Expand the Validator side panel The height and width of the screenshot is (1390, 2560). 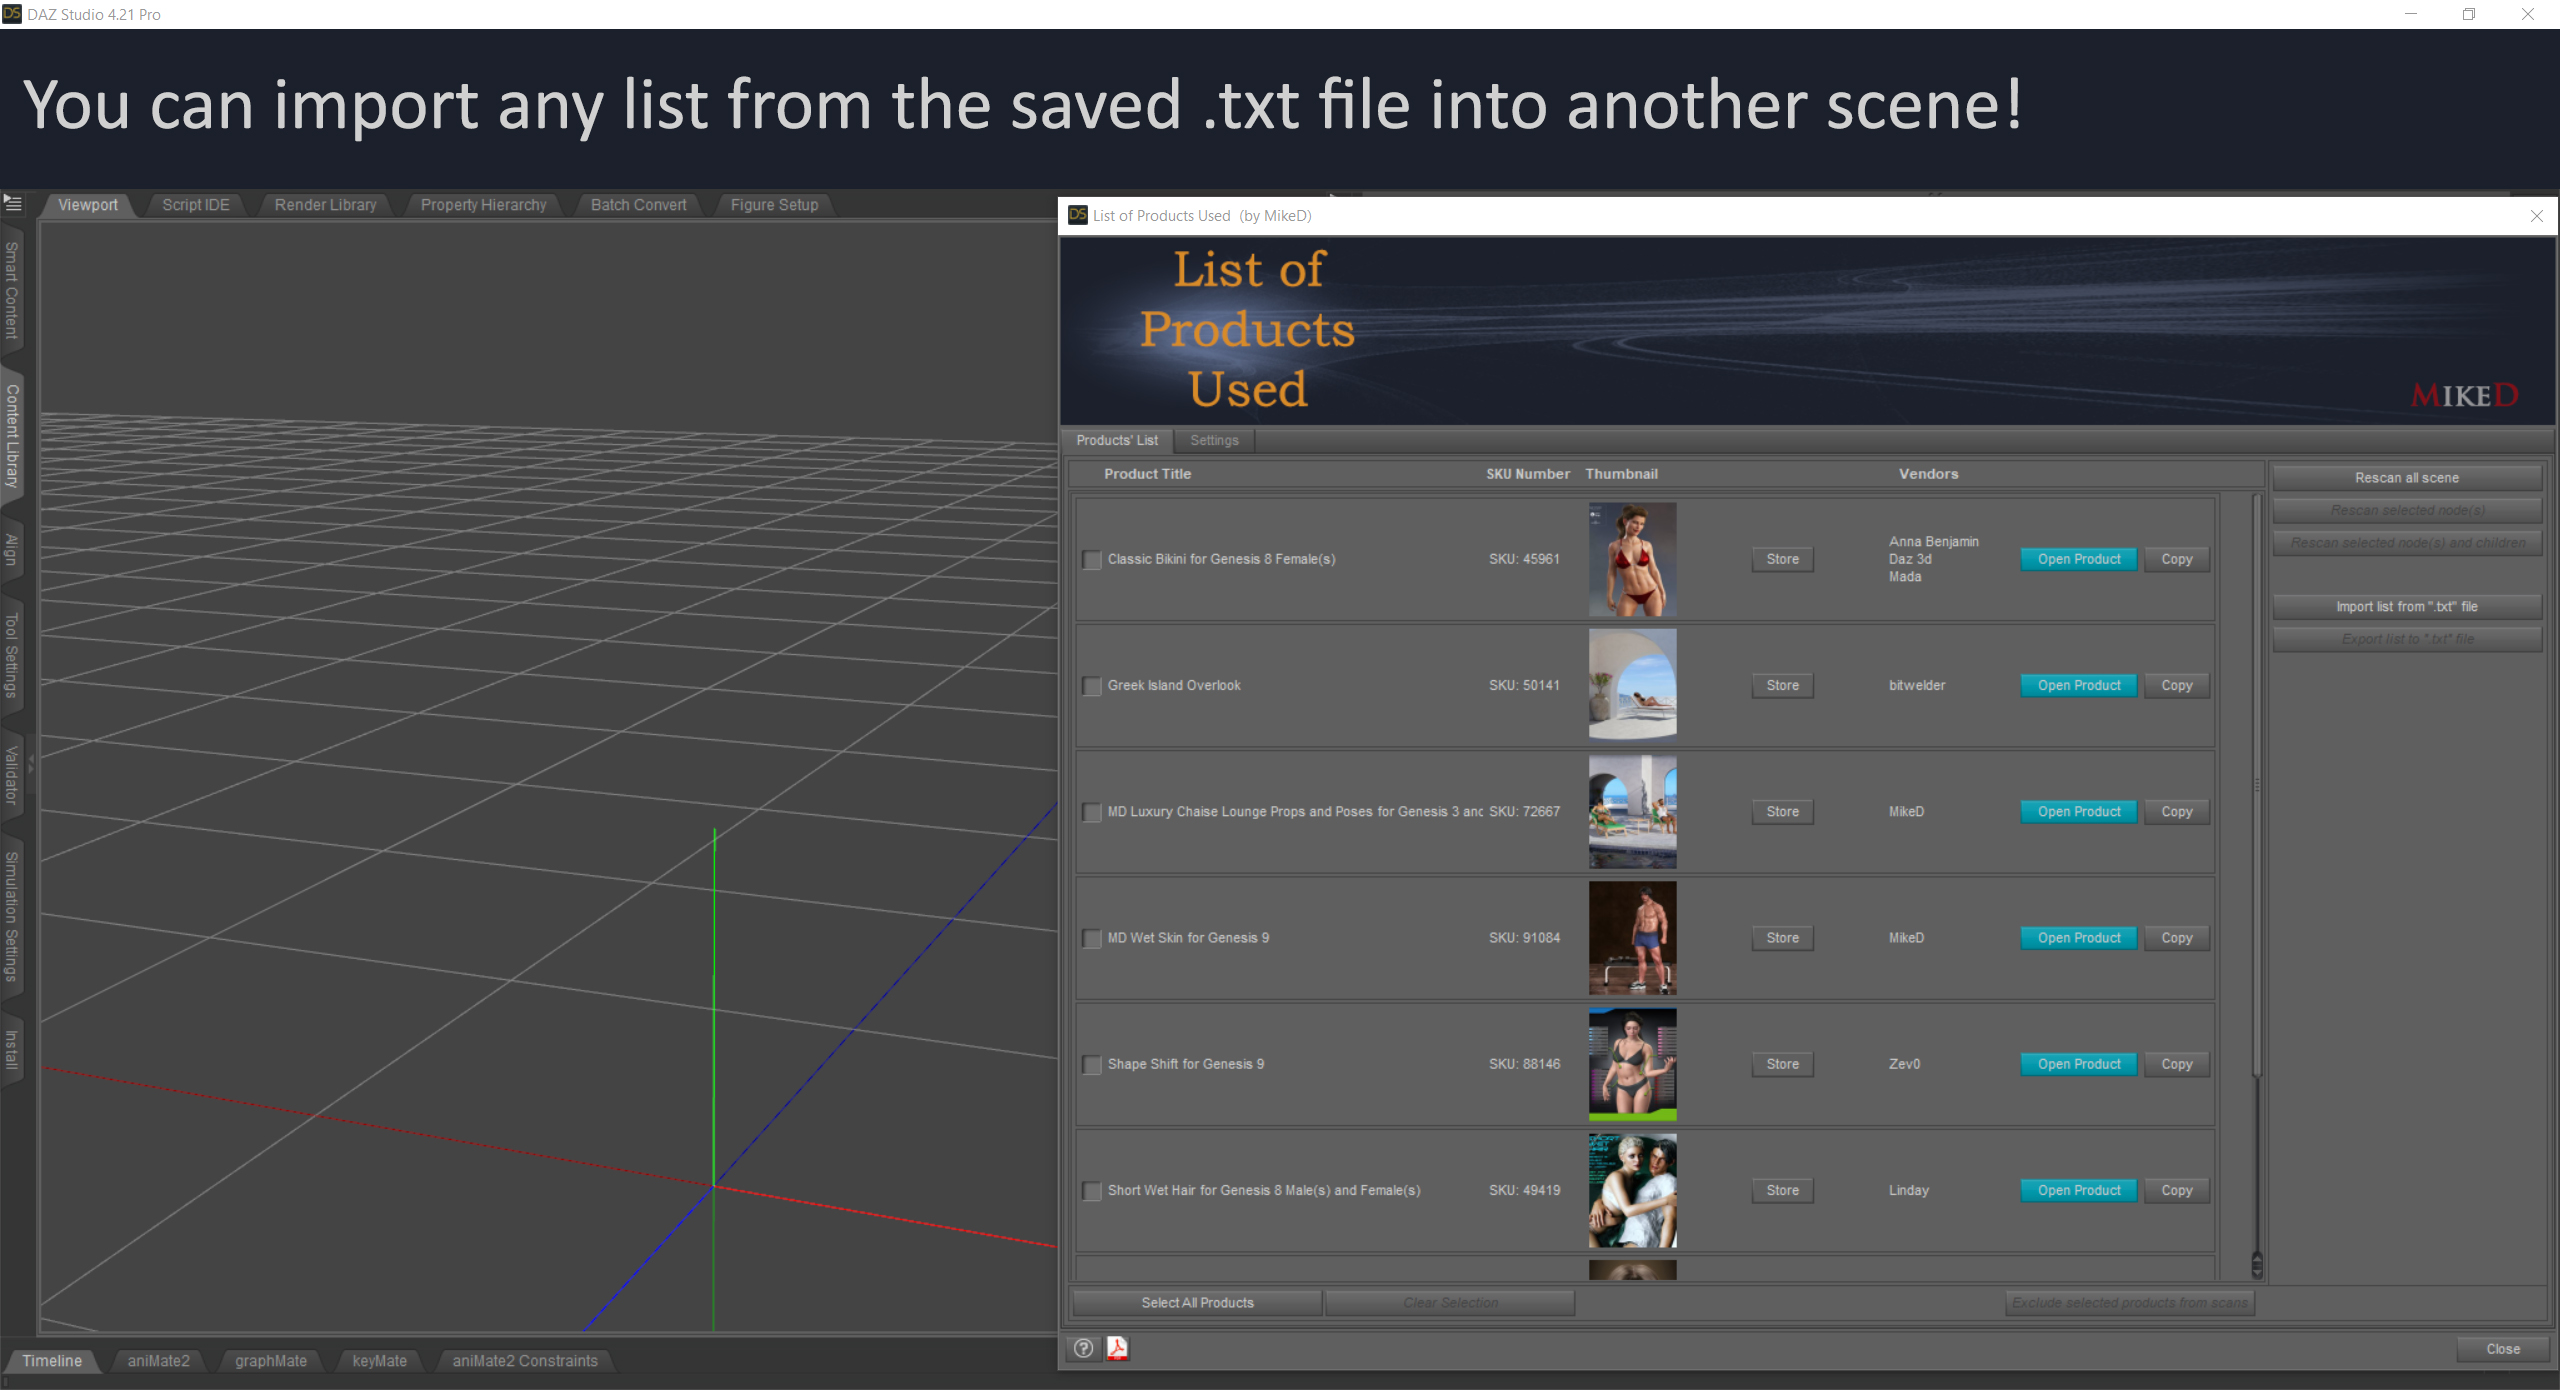[12, 775]
